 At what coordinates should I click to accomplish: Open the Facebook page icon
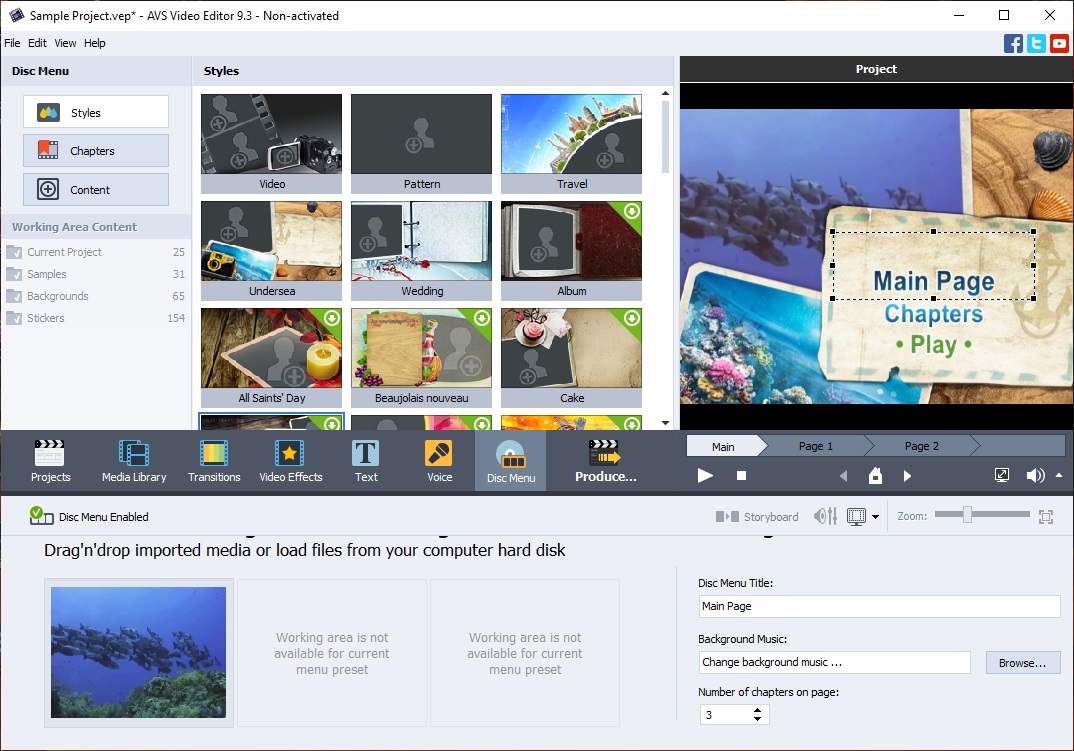pyautogui.click(x=1013, y=43)
